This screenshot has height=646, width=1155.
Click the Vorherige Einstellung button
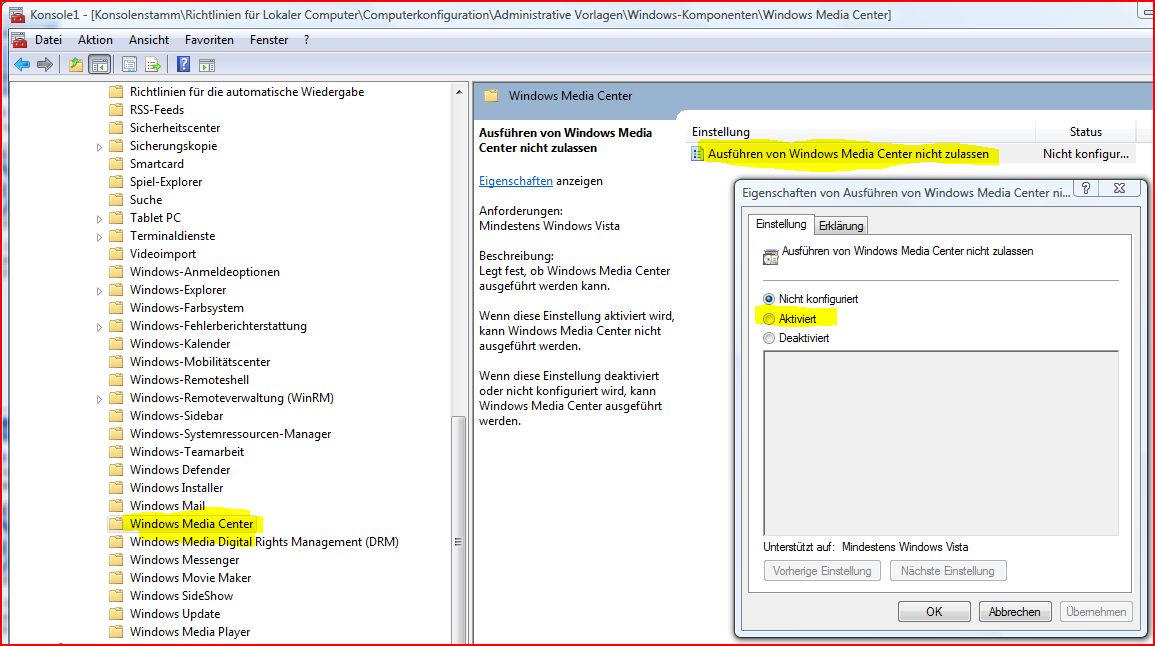(822, 571)
